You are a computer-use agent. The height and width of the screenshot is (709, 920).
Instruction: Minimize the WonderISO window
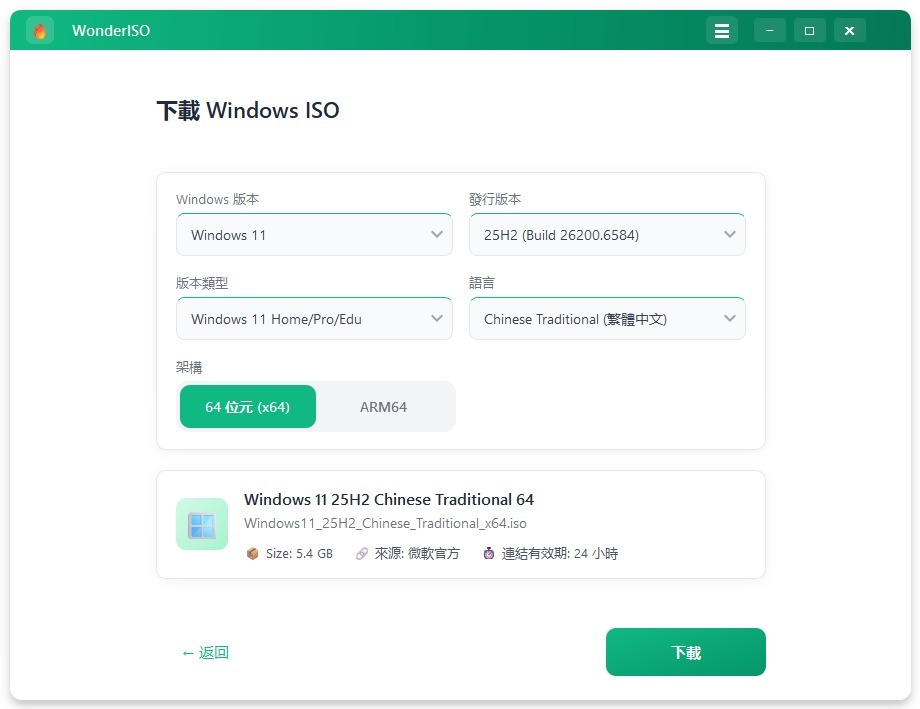pyautogui.click(x=770, y=31)
